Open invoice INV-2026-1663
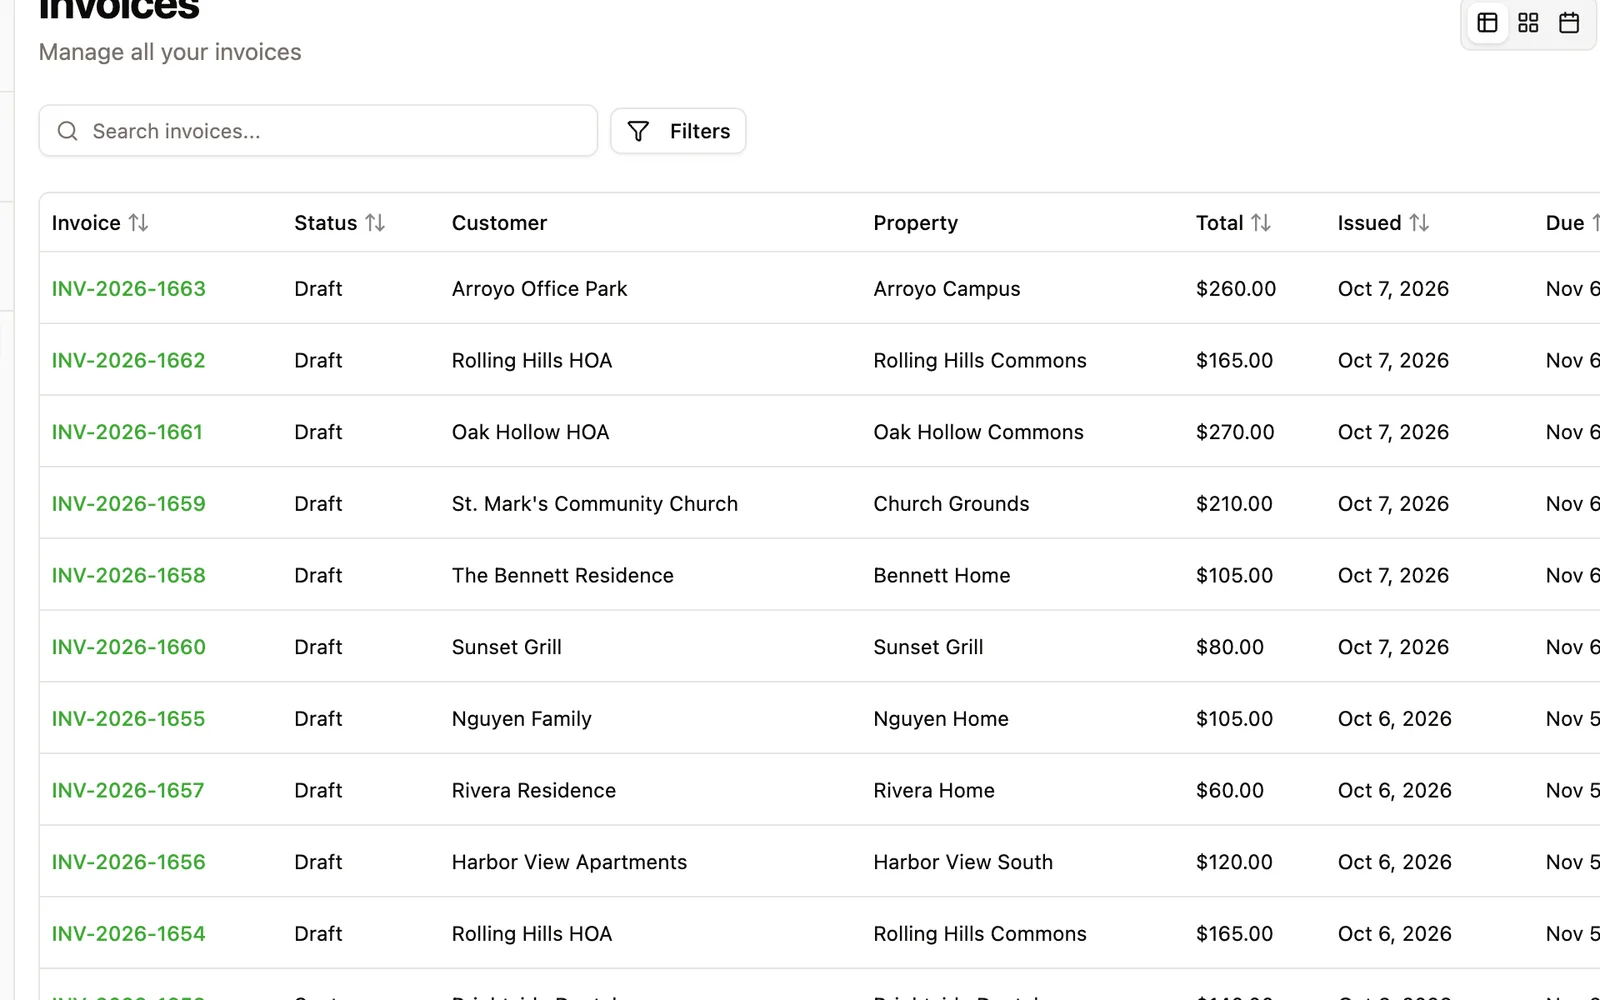This screenshot has width=1600, height=1000. point(129,289)
